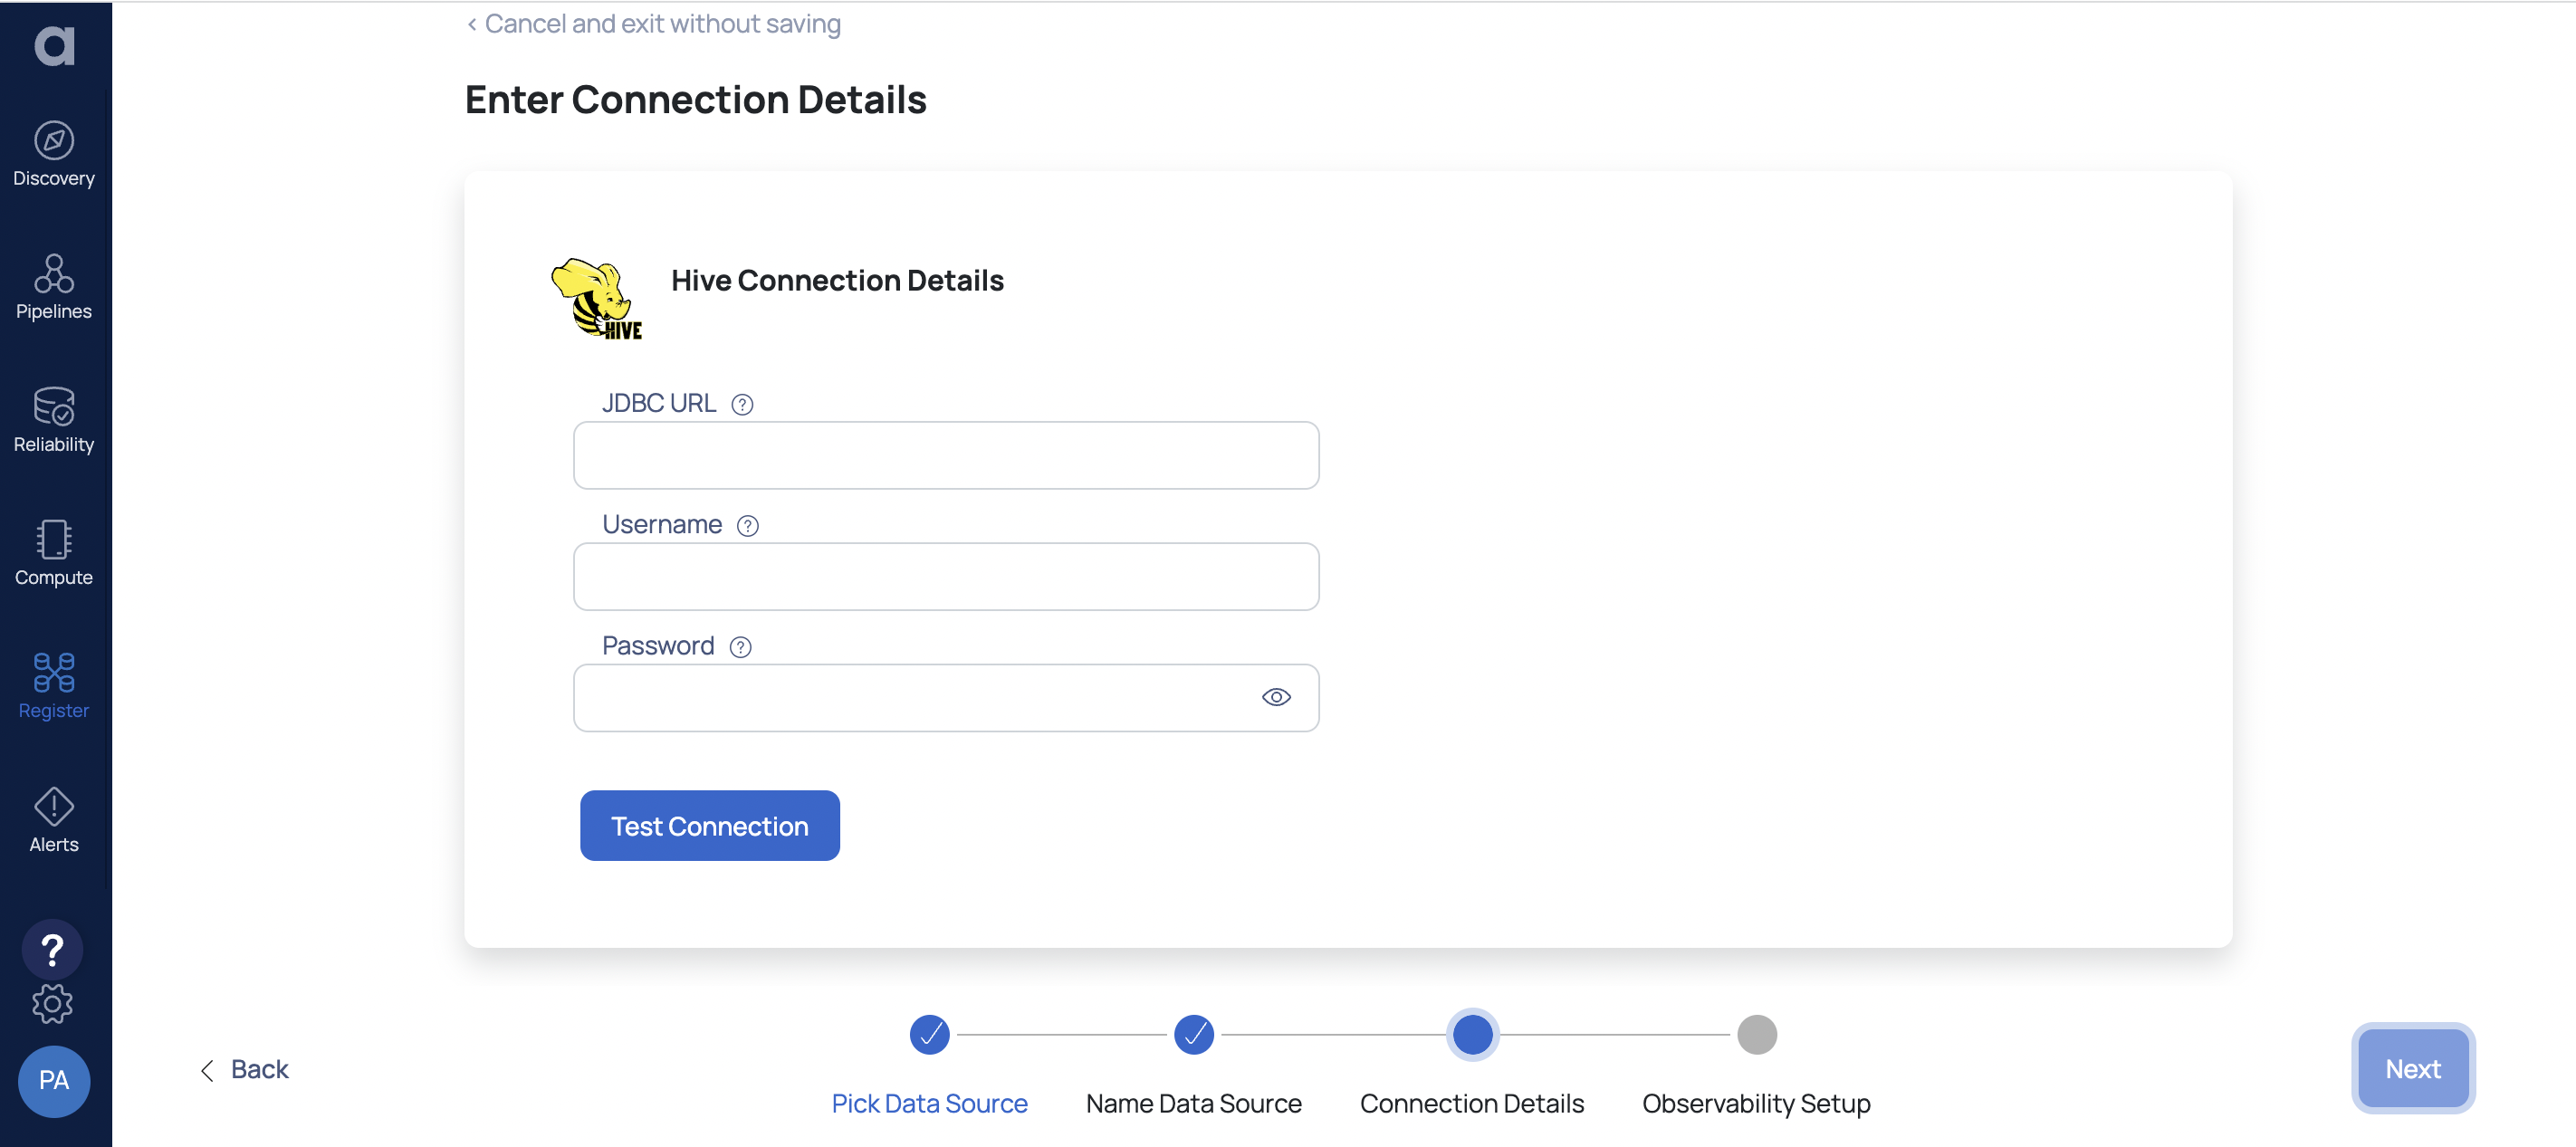Screen dimensions: 2576x1147
Task: Select the Connection Details step
Action: [x=1472, y=1103]
